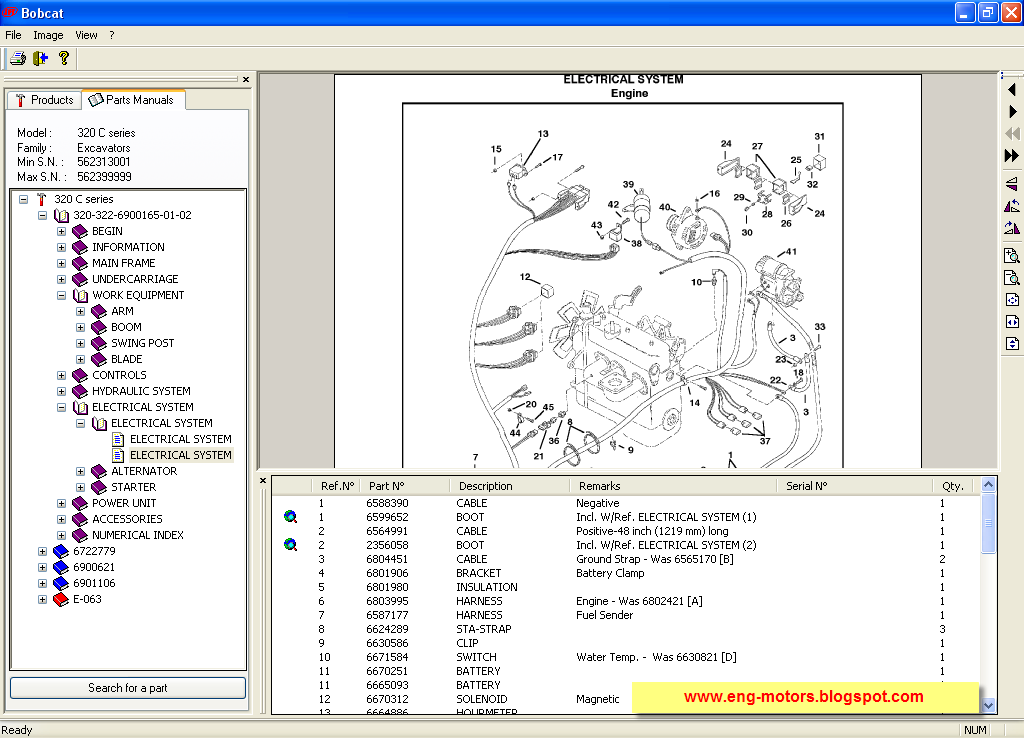Image resolution: width=1024 pixels, height=738 pixels.
Task: Sort by the Ref.N° column header
Action: [337, 486]
